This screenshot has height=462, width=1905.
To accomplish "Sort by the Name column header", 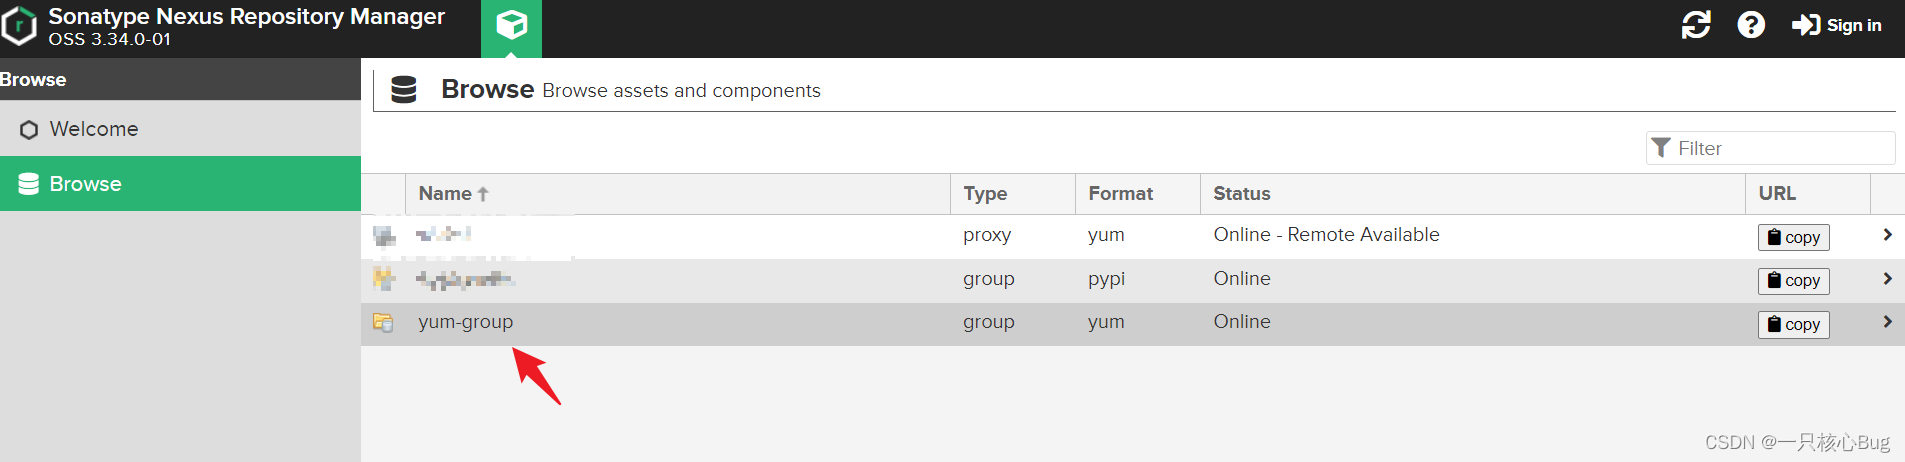I will pyautogui.click(x=445, y=194).
